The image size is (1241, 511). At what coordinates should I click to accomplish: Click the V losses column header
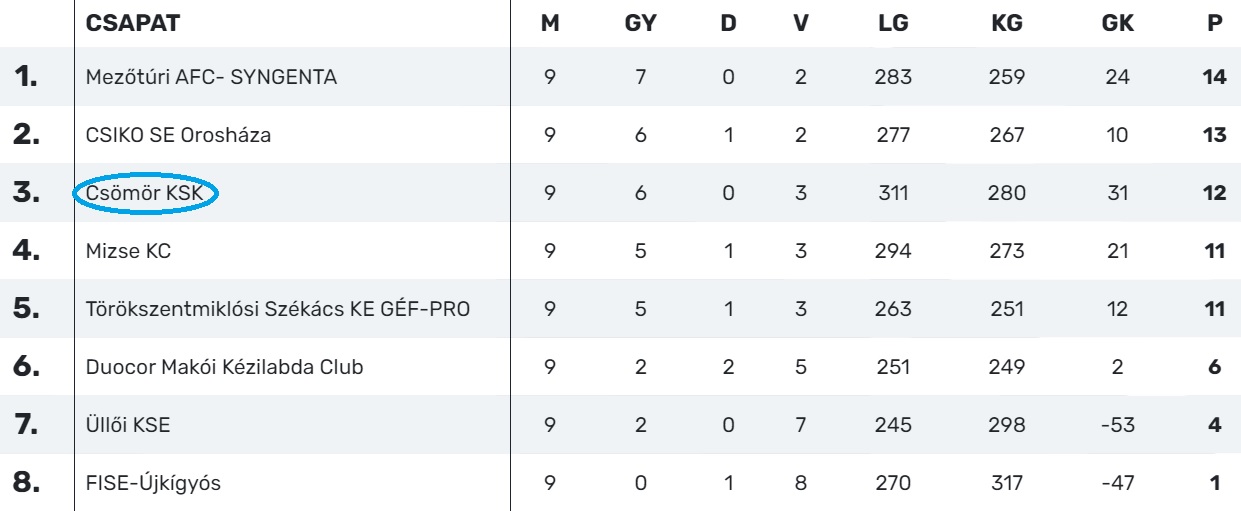click(x=800, y=24)
